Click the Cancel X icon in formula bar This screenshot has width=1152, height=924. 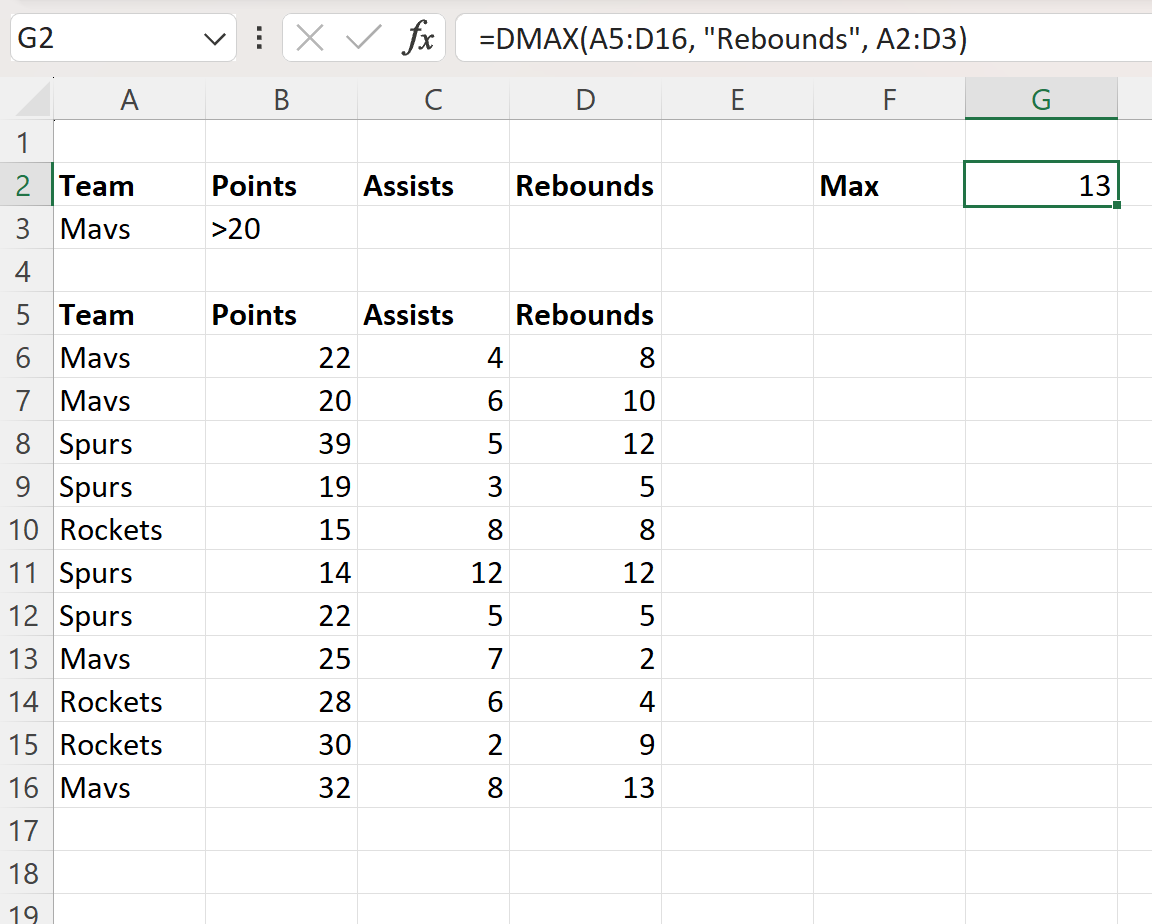[x=310, y=39]
